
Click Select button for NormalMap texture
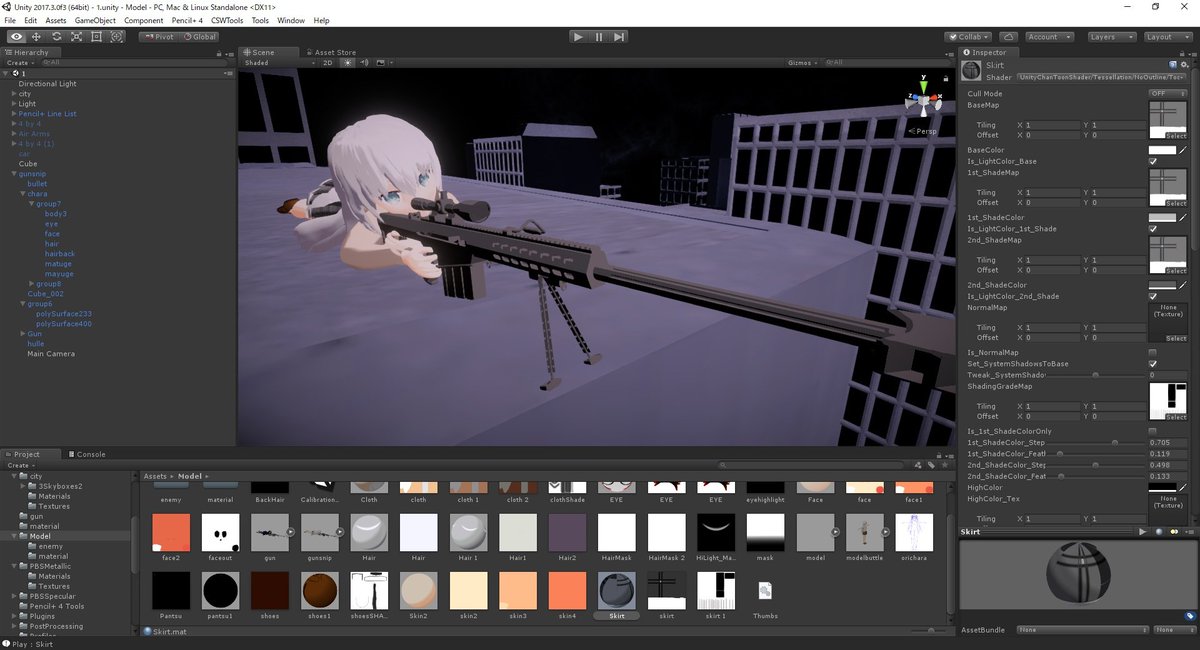1175,338
